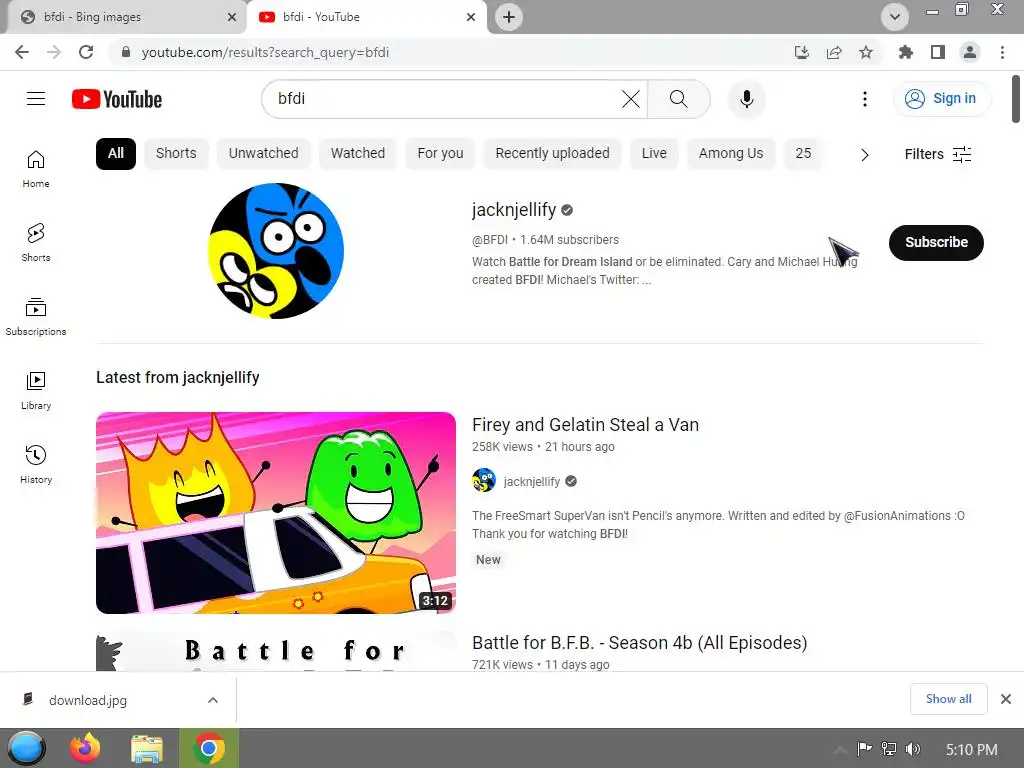Switch to the bfdi - Bing images tab
This screenshot has height=768, width=1024.
click(124, 17)
